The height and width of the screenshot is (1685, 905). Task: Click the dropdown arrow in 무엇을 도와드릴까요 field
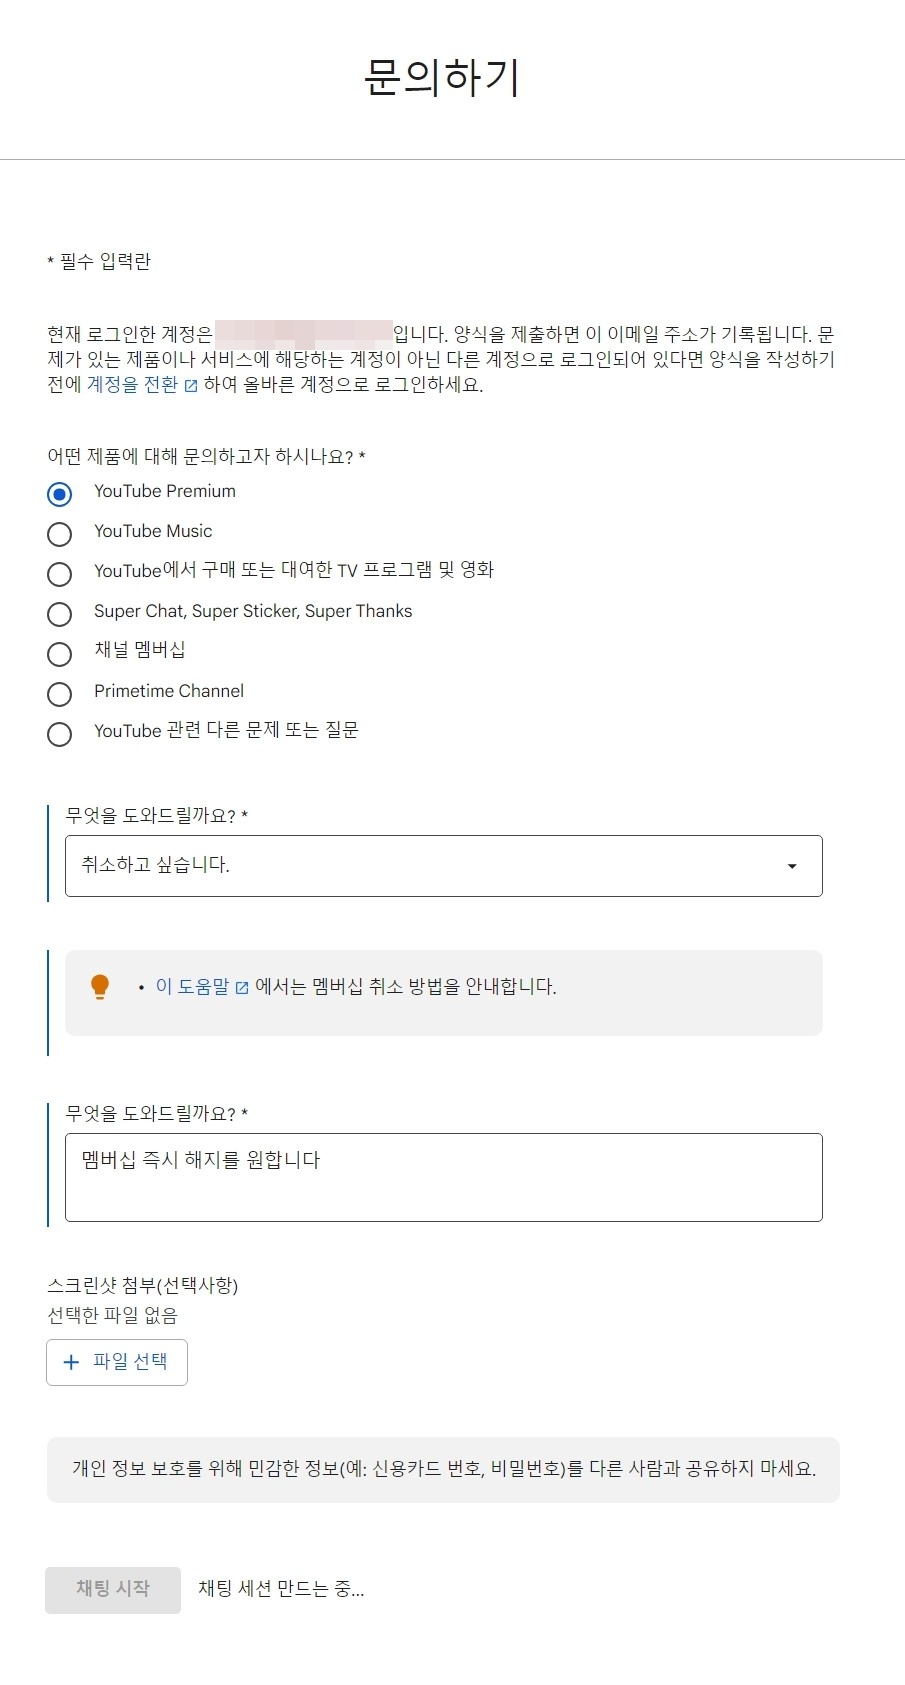coord(792,866)
